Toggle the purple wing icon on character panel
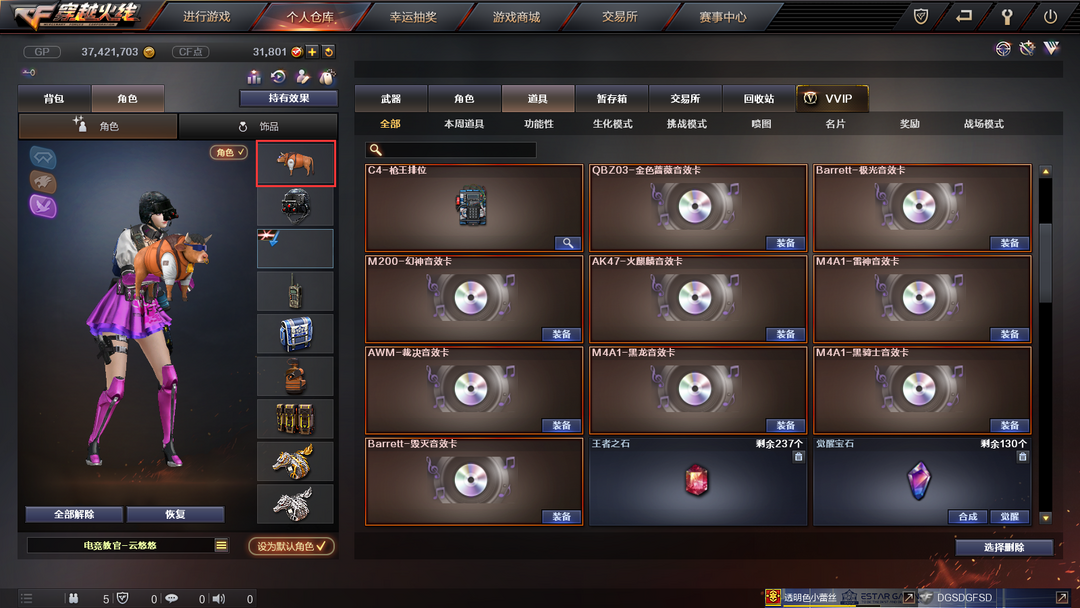 [43, 206]
